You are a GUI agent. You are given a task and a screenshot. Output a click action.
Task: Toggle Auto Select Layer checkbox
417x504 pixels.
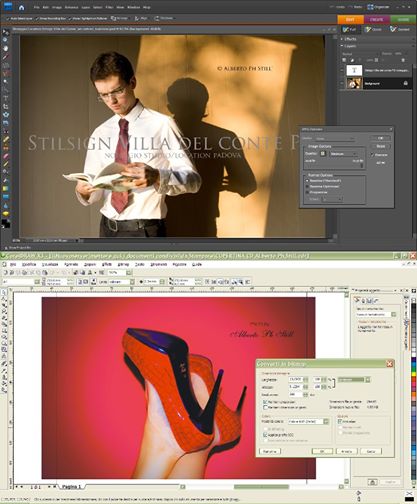point(7,19)
